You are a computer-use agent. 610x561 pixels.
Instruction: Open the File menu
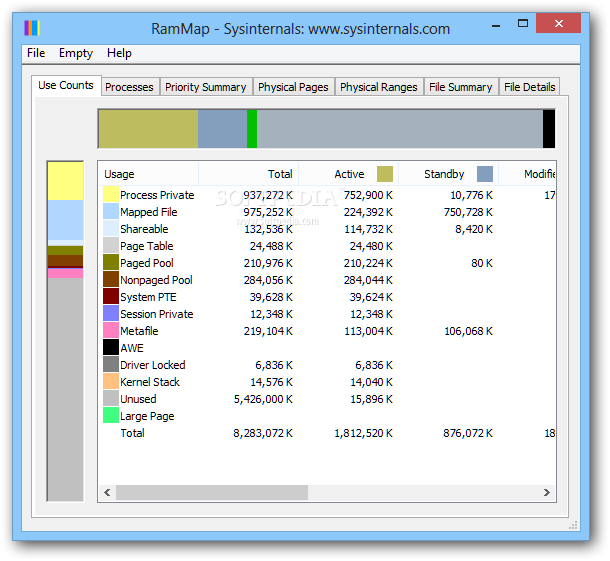point(36,53)
